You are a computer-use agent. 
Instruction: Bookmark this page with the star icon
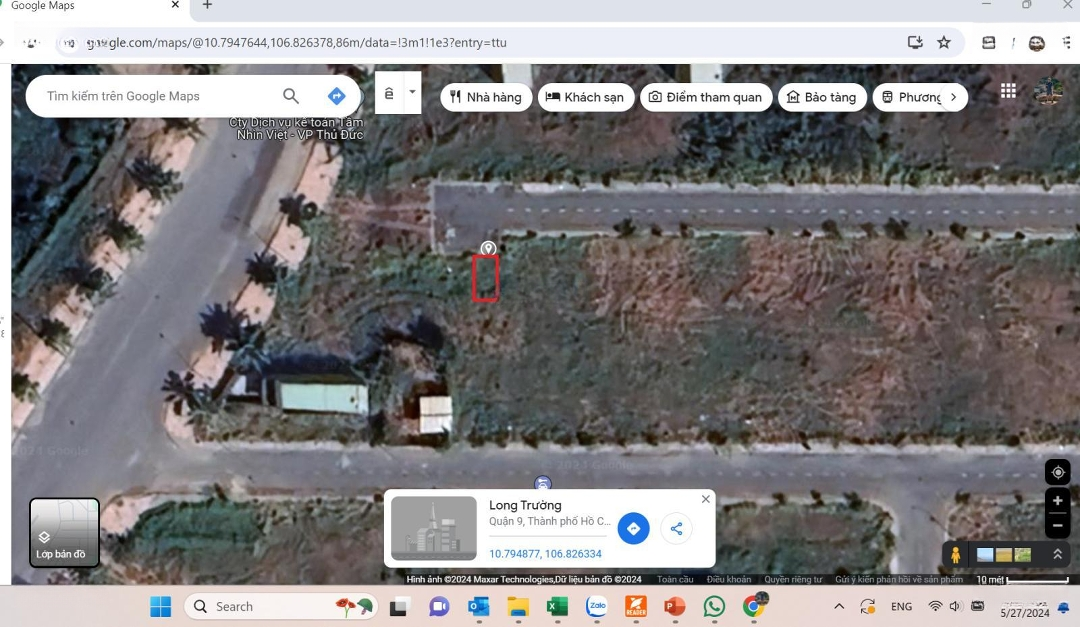tap(944, 42)
